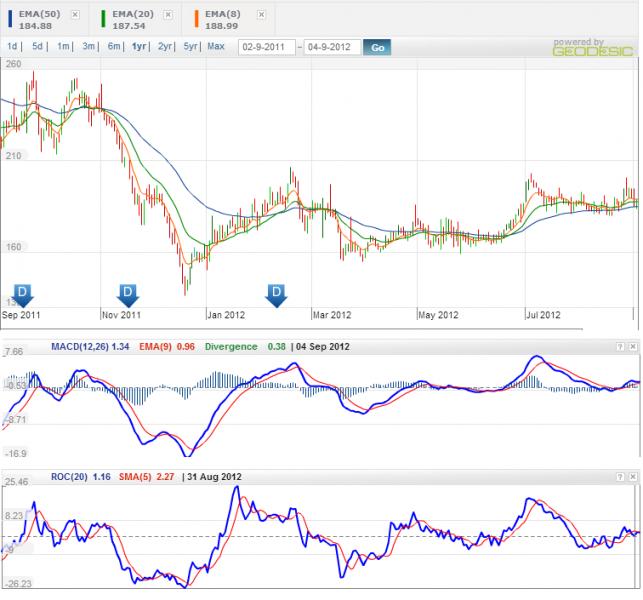Click the dividend marker near Feb 2012
This screenshot has width=643, height=600.
tap(276, 295)
